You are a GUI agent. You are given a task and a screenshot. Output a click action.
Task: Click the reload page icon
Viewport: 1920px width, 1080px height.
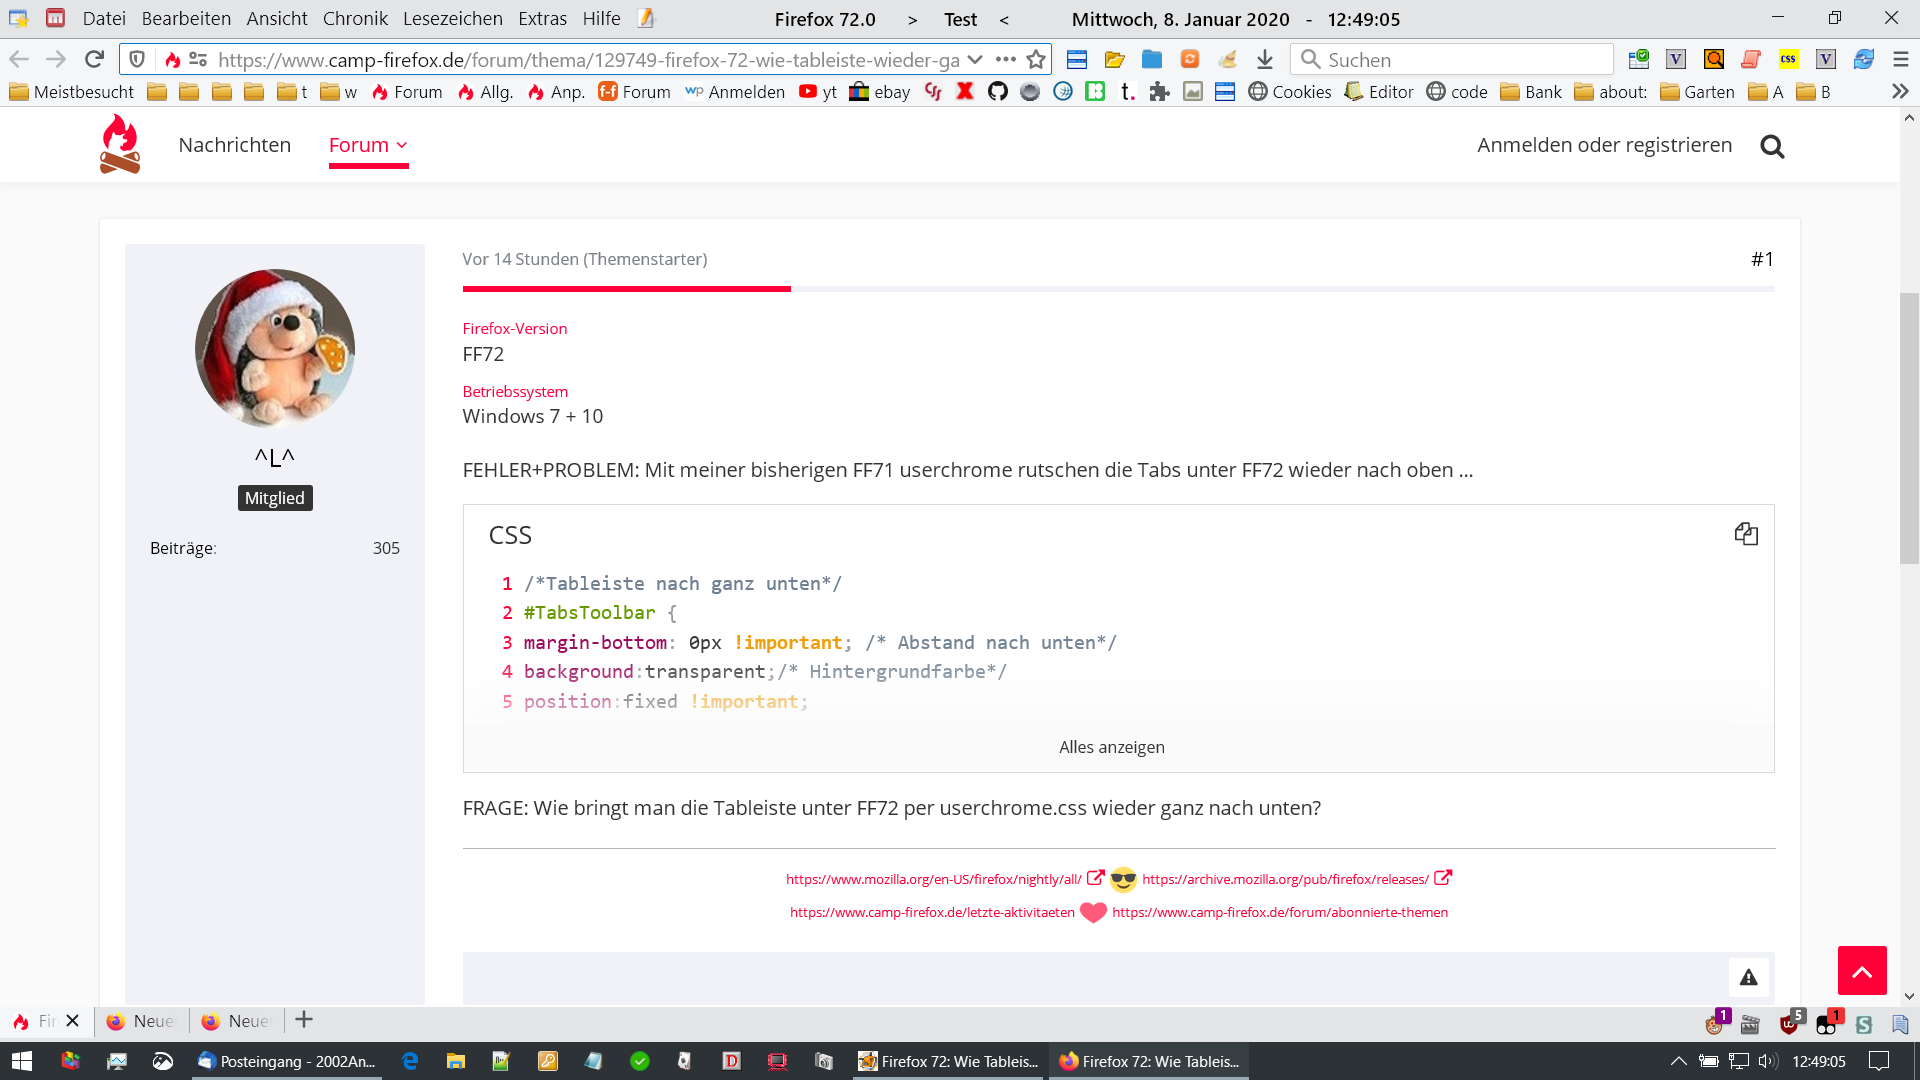coord(94,59)
